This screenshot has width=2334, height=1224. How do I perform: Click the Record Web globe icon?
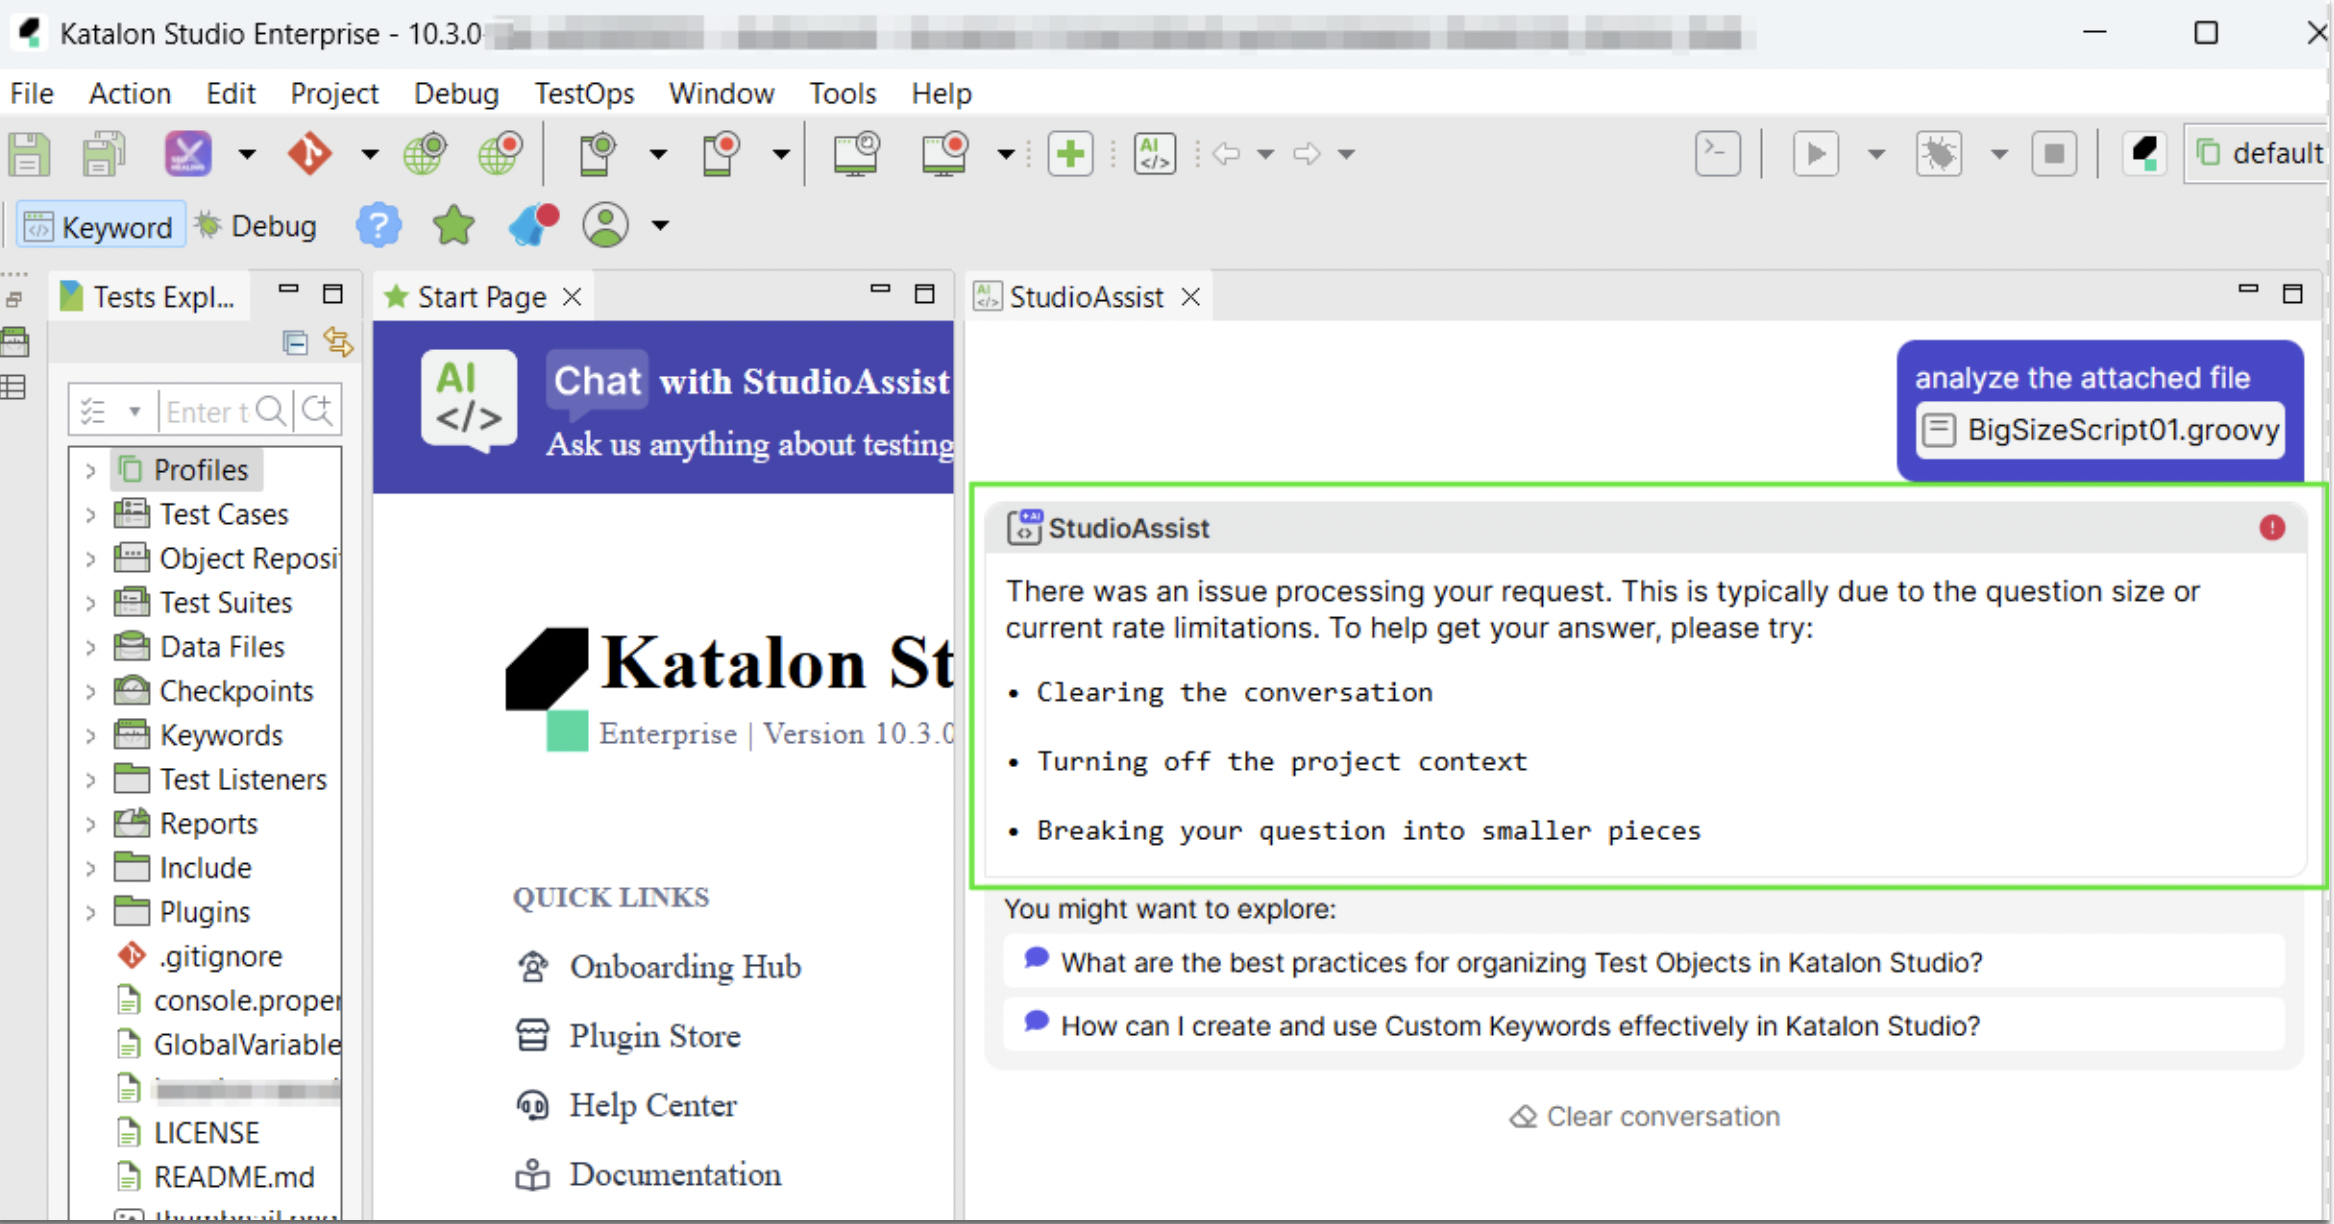(x=501, y=154)
